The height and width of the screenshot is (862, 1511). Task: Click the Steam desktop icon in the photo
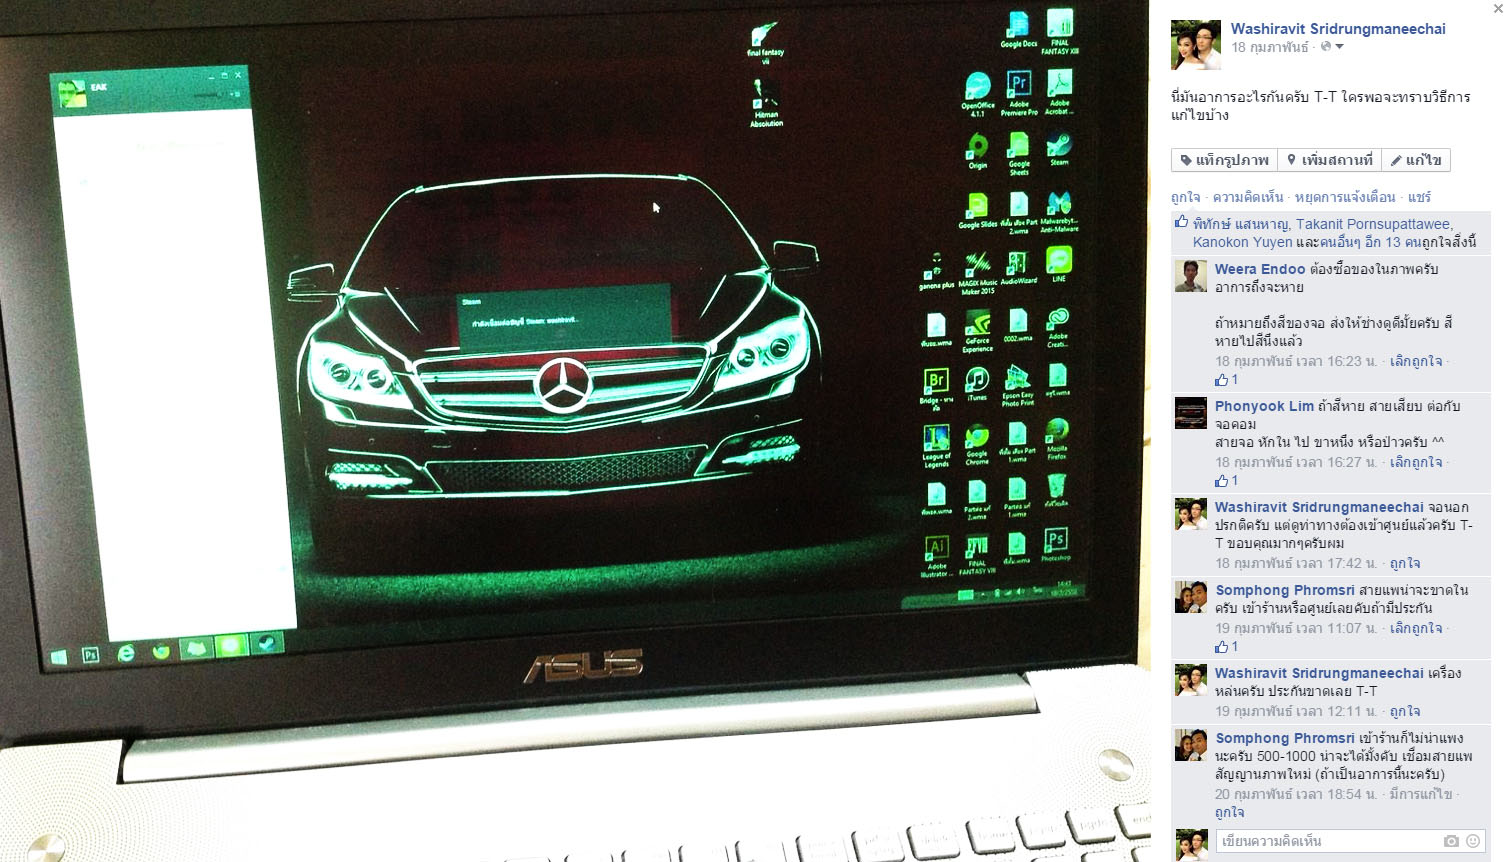[x=1059, y=150]
